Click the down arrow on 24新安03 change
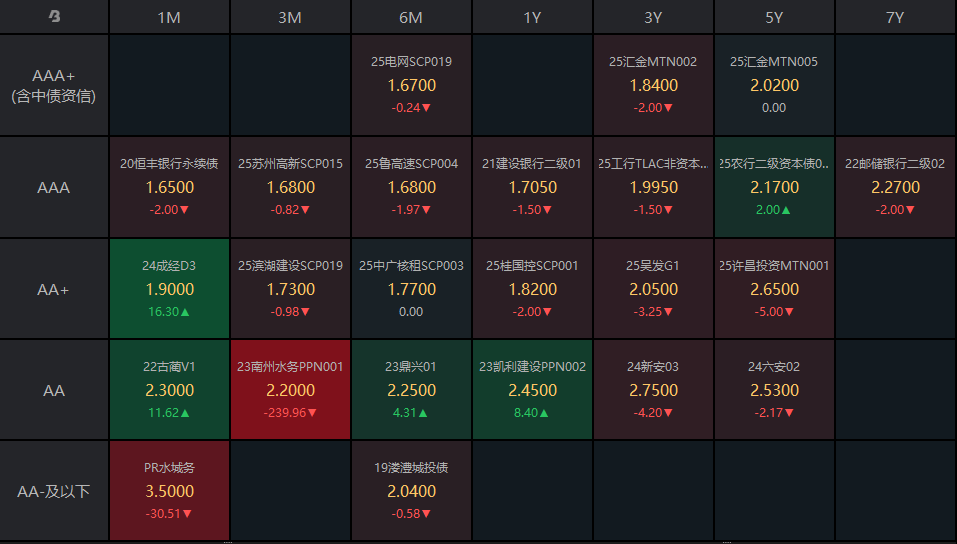This screenshot has height=544, width=957. click(x=669, y=413)
